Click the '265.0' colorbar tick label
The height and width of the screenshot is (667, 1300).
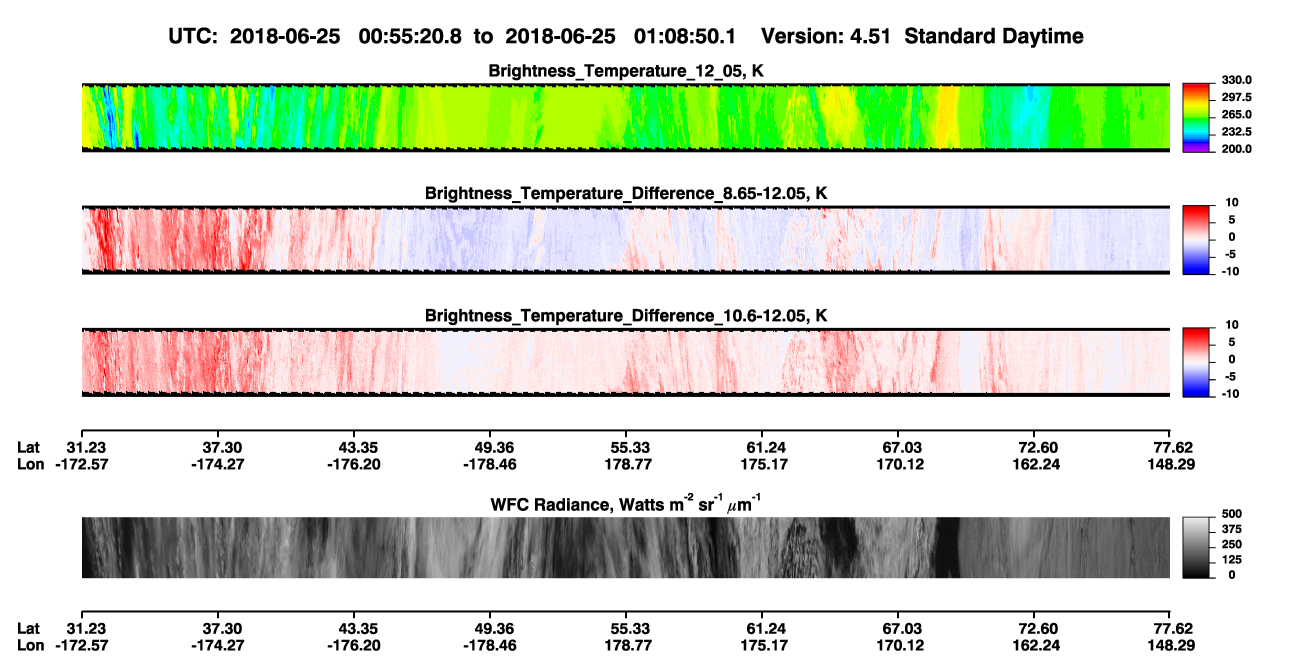point(1238,114)
